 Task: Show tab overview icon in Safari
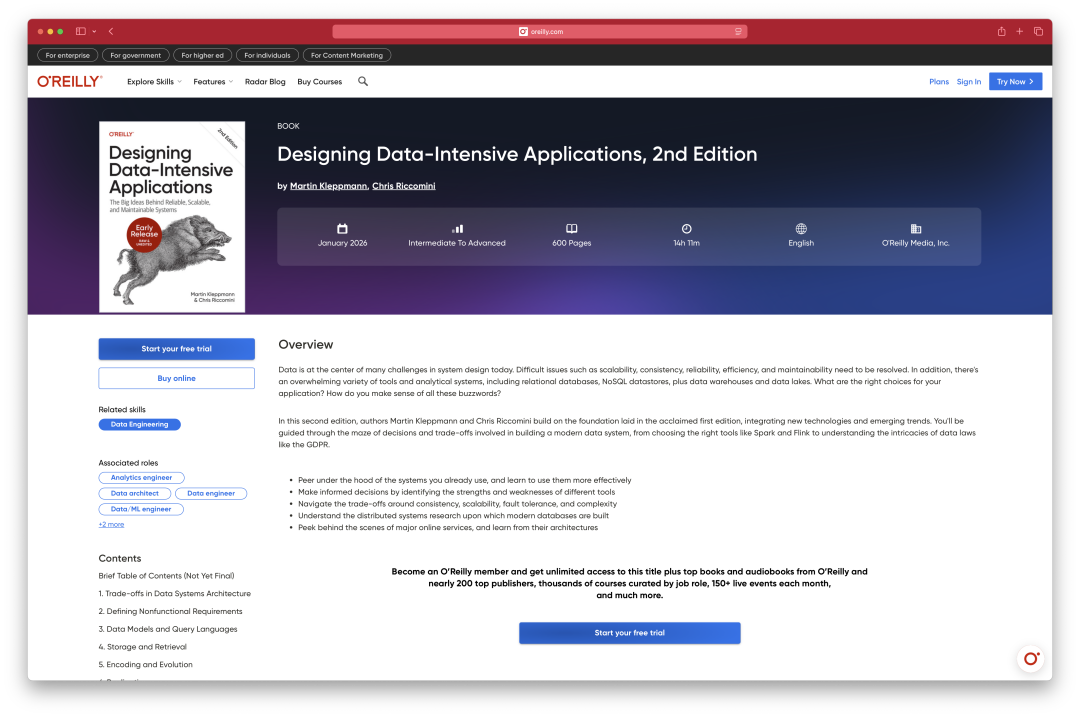[1038, 31]
